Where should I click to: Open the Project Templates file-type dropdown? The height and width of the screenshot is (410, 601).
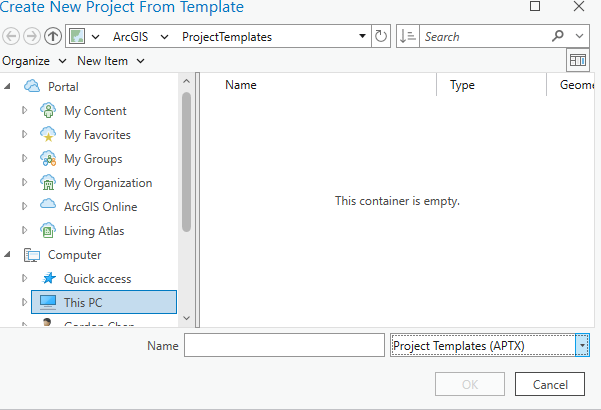coord(582,345)
